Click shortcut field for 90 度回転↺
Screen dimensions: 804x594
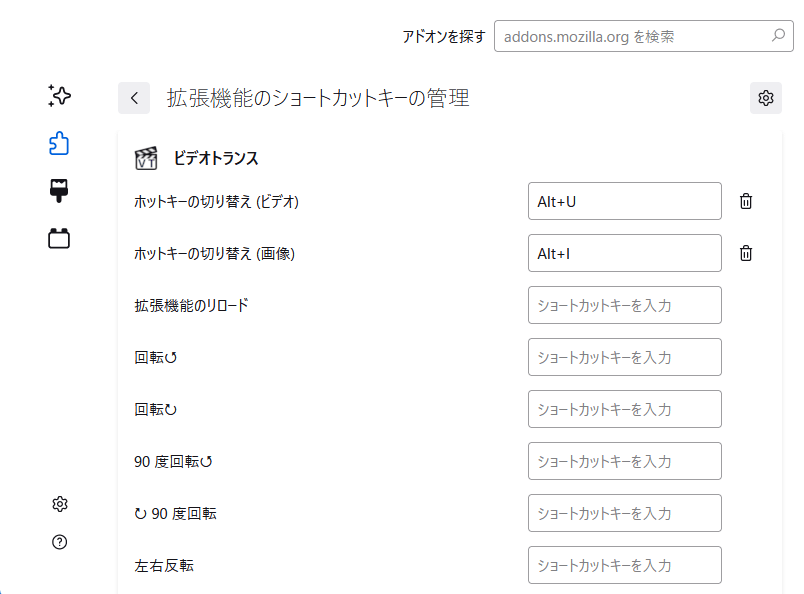point(625,461)
